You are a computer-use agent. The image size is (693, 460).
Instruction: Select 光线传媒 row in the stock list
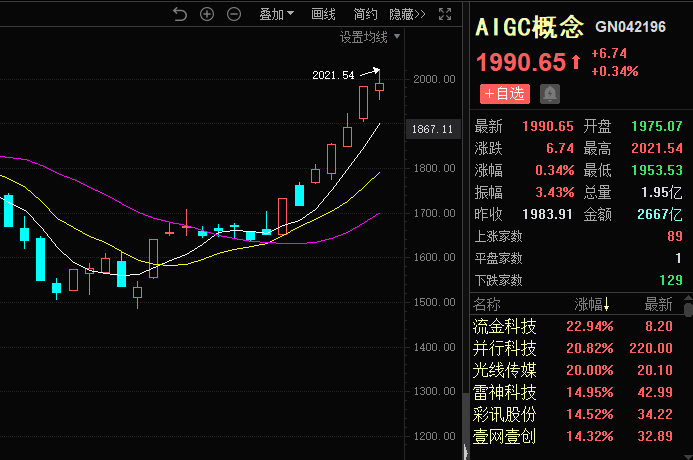tap(504, 370)
